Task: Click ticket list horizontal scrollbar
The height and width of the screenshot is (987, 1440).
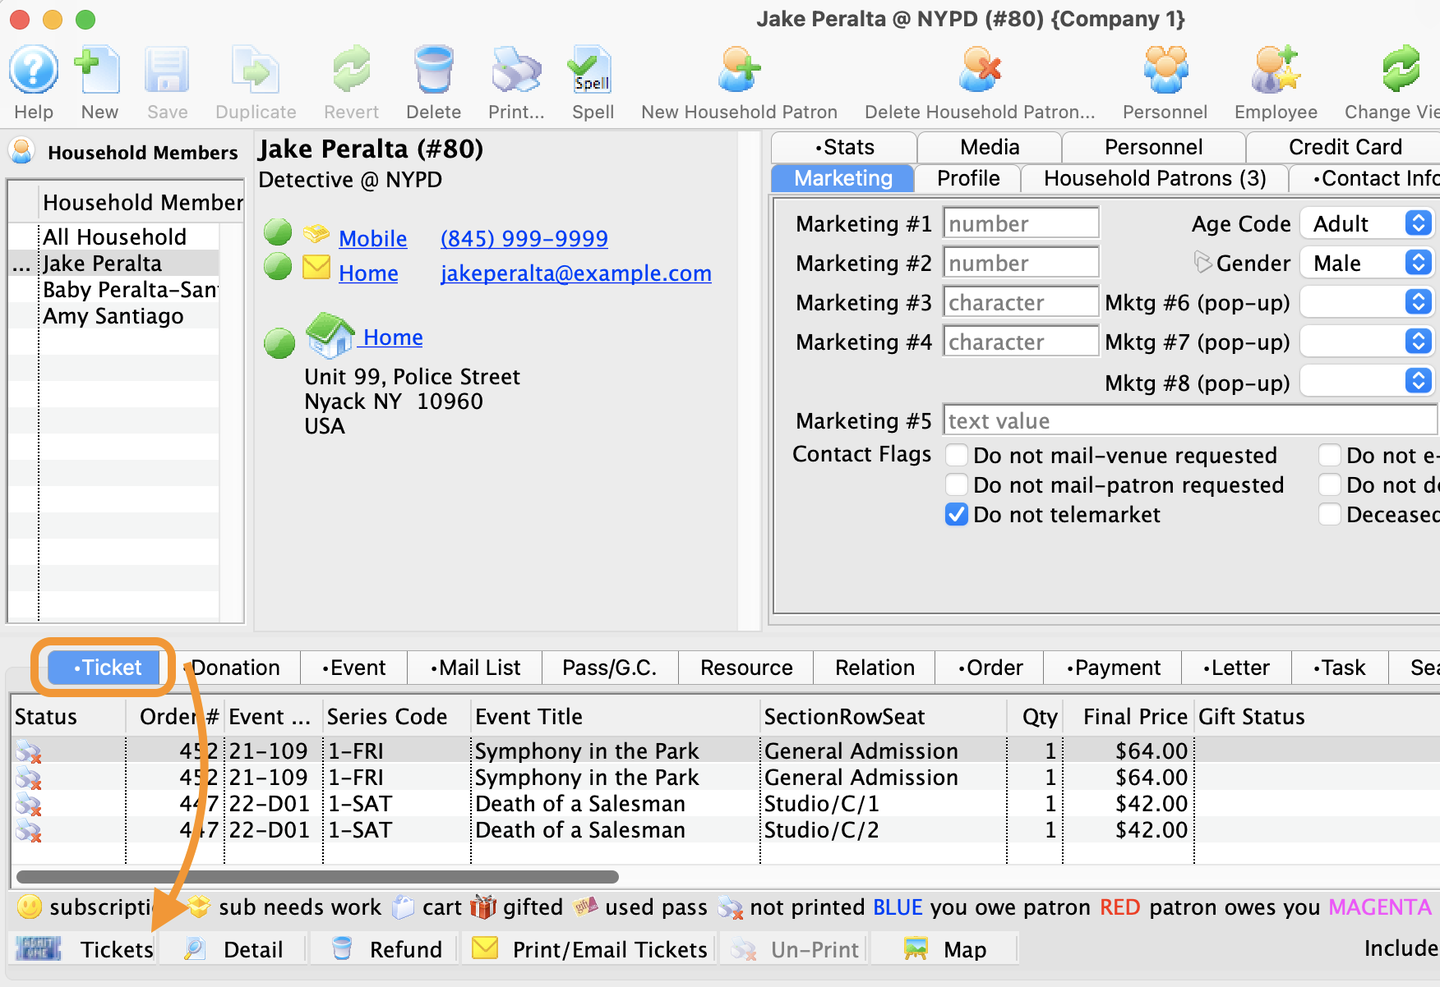Action: coord(318,877)
